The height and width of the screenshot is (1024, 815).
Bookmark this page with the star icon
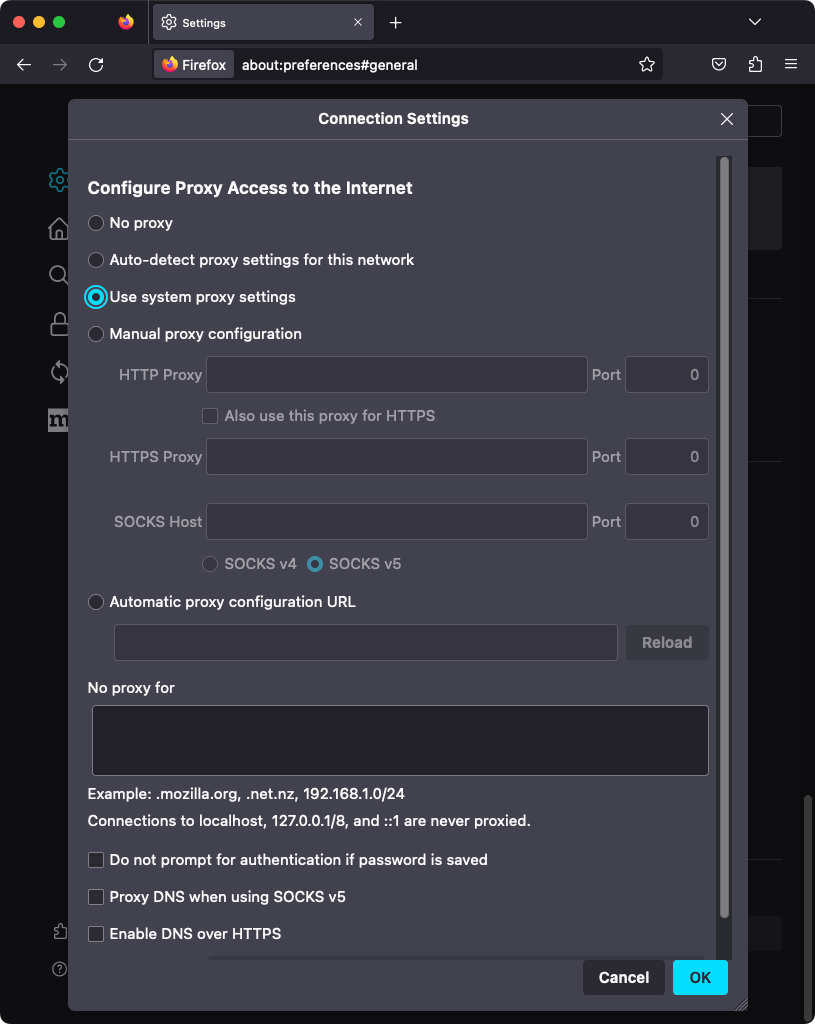coord(647,64)
